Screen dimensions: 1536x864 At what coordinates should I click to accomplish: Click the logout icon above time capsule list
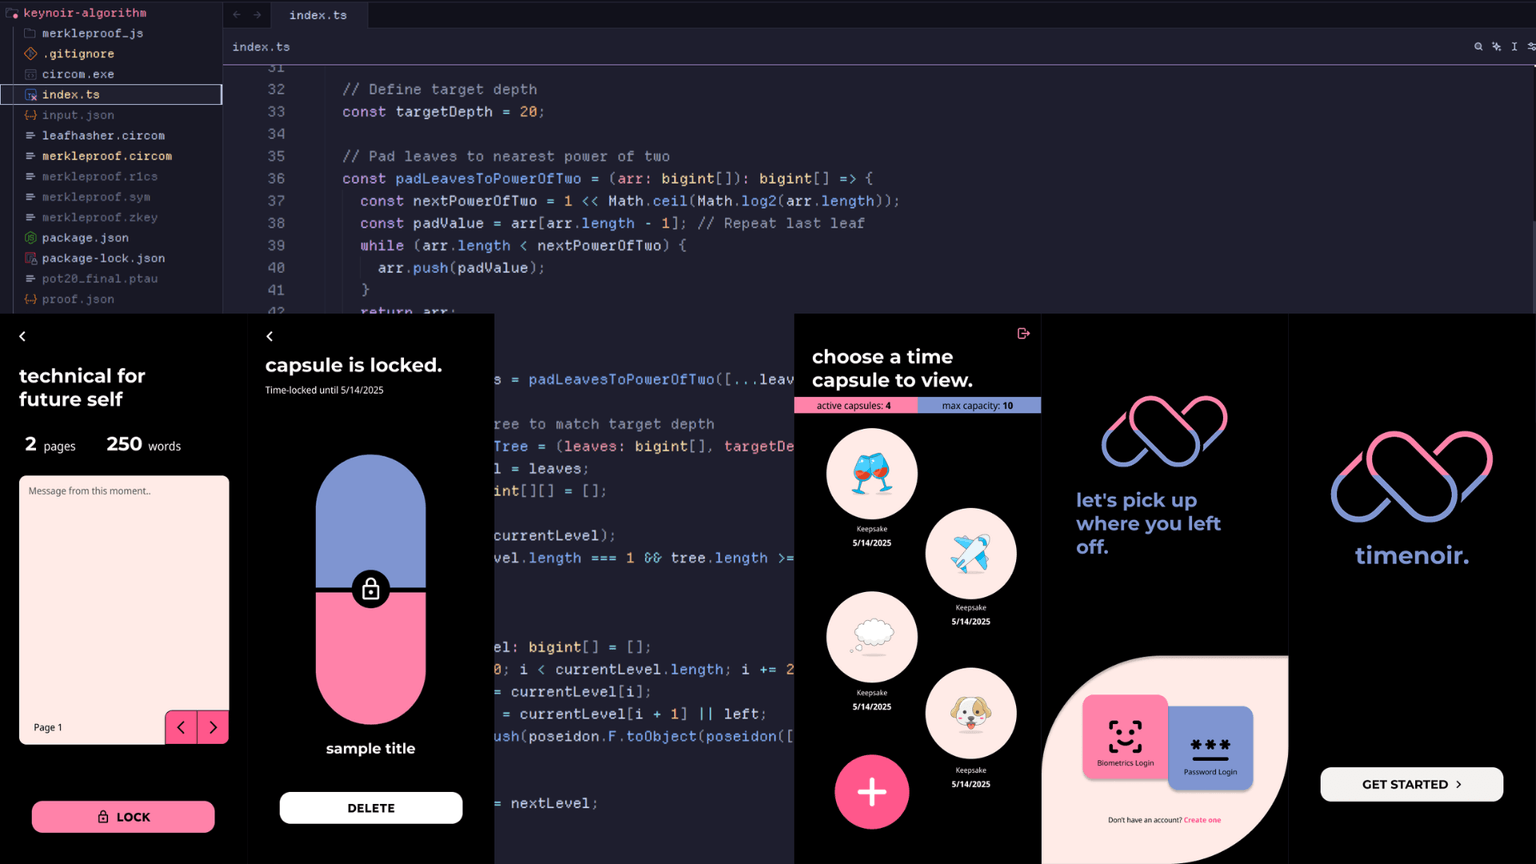click(1023, 334)
